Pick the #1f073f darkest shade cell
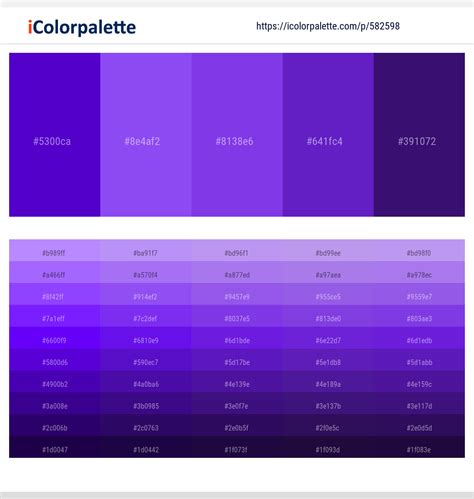474x499 pixels. (237, 447)
